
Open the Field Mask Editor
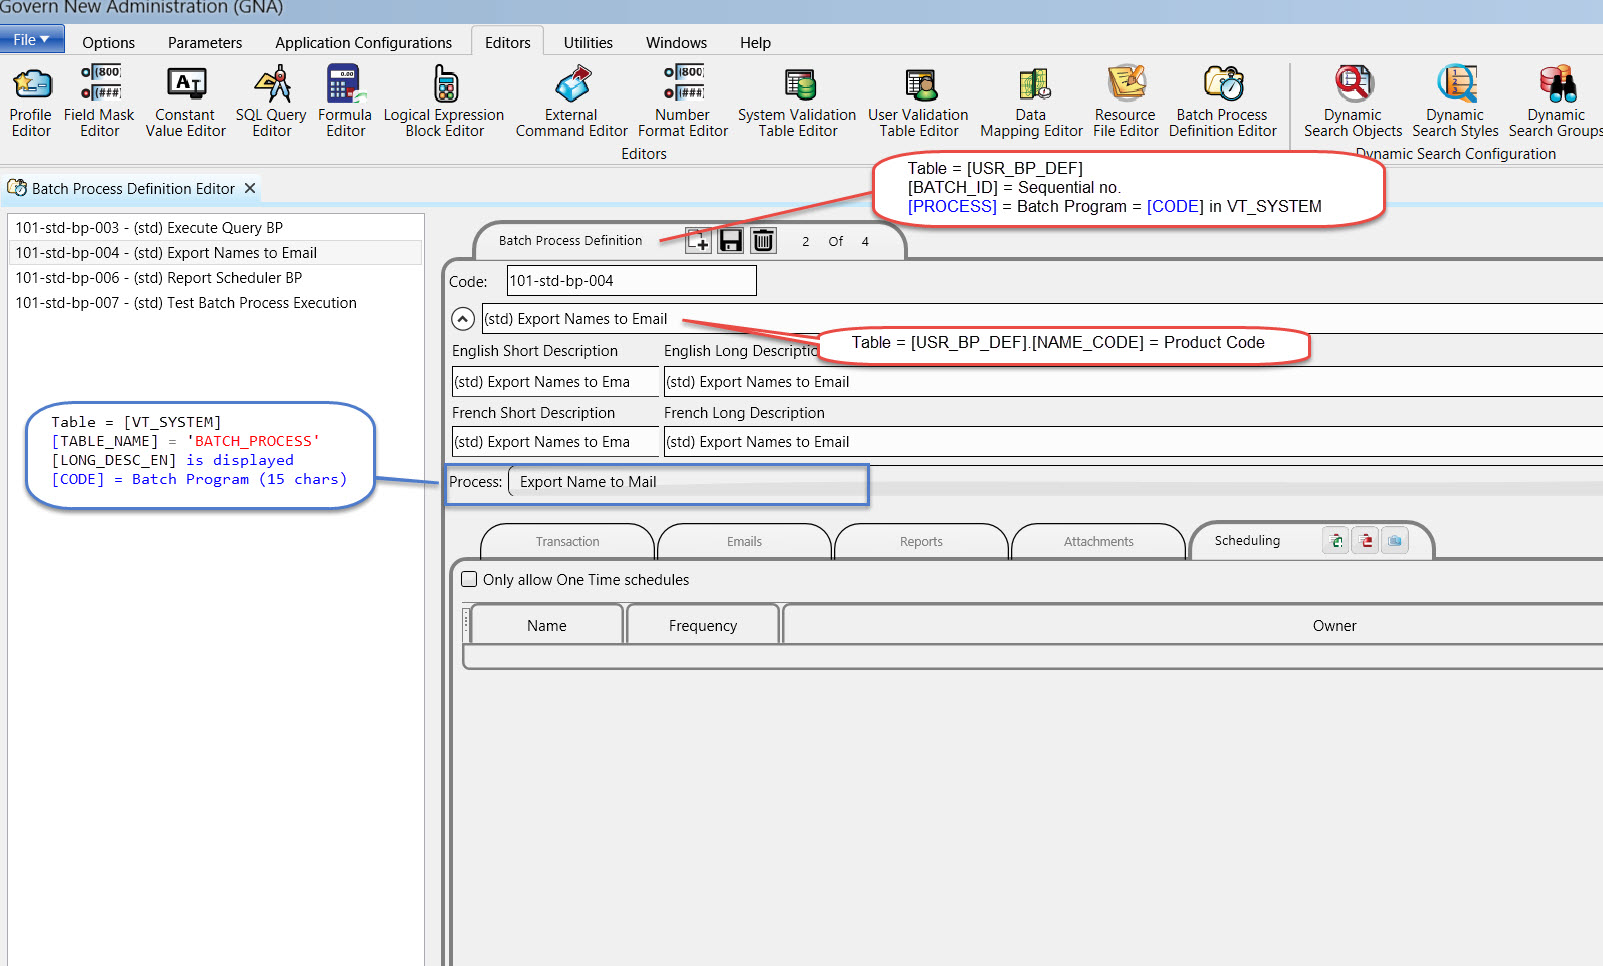pyautogui.click(x=99, y=102)
